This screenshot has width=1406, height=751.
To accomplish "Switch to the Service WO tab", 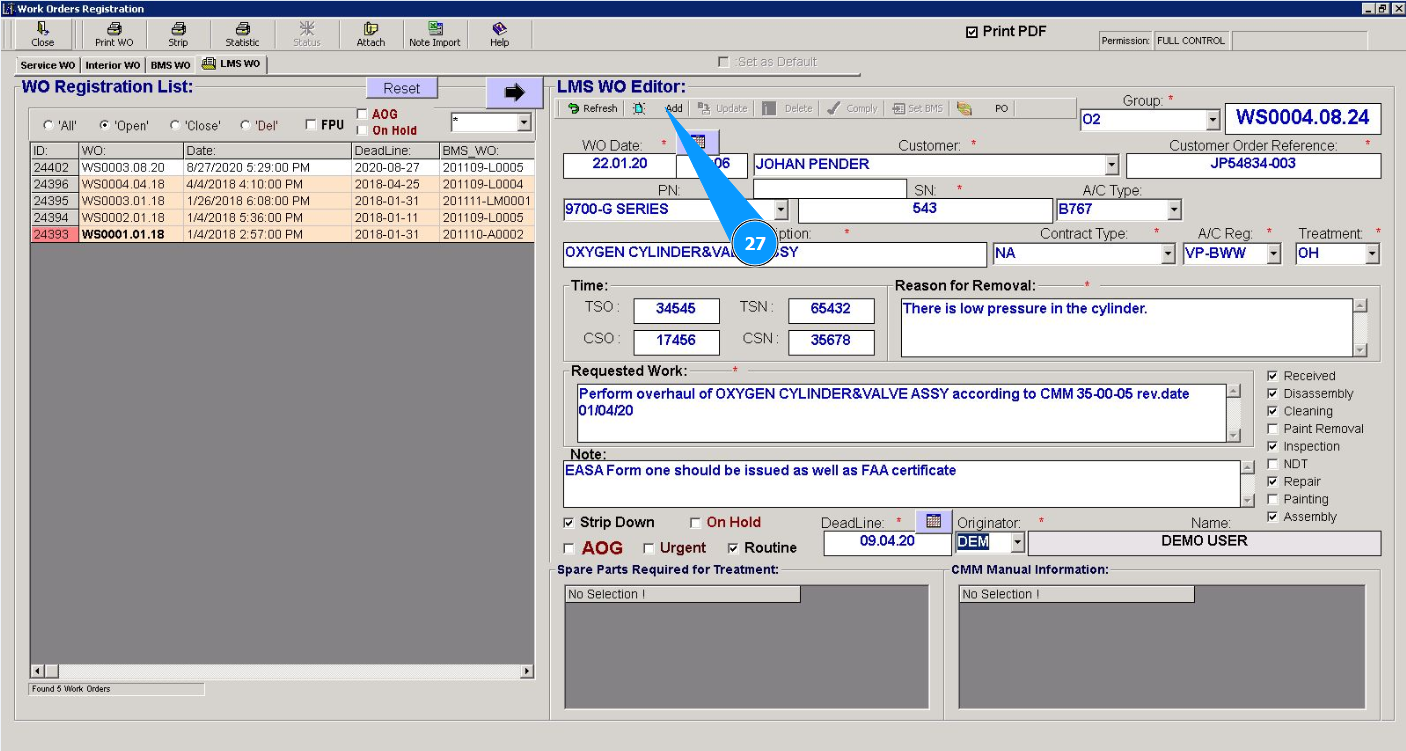I will coord(47,65).
